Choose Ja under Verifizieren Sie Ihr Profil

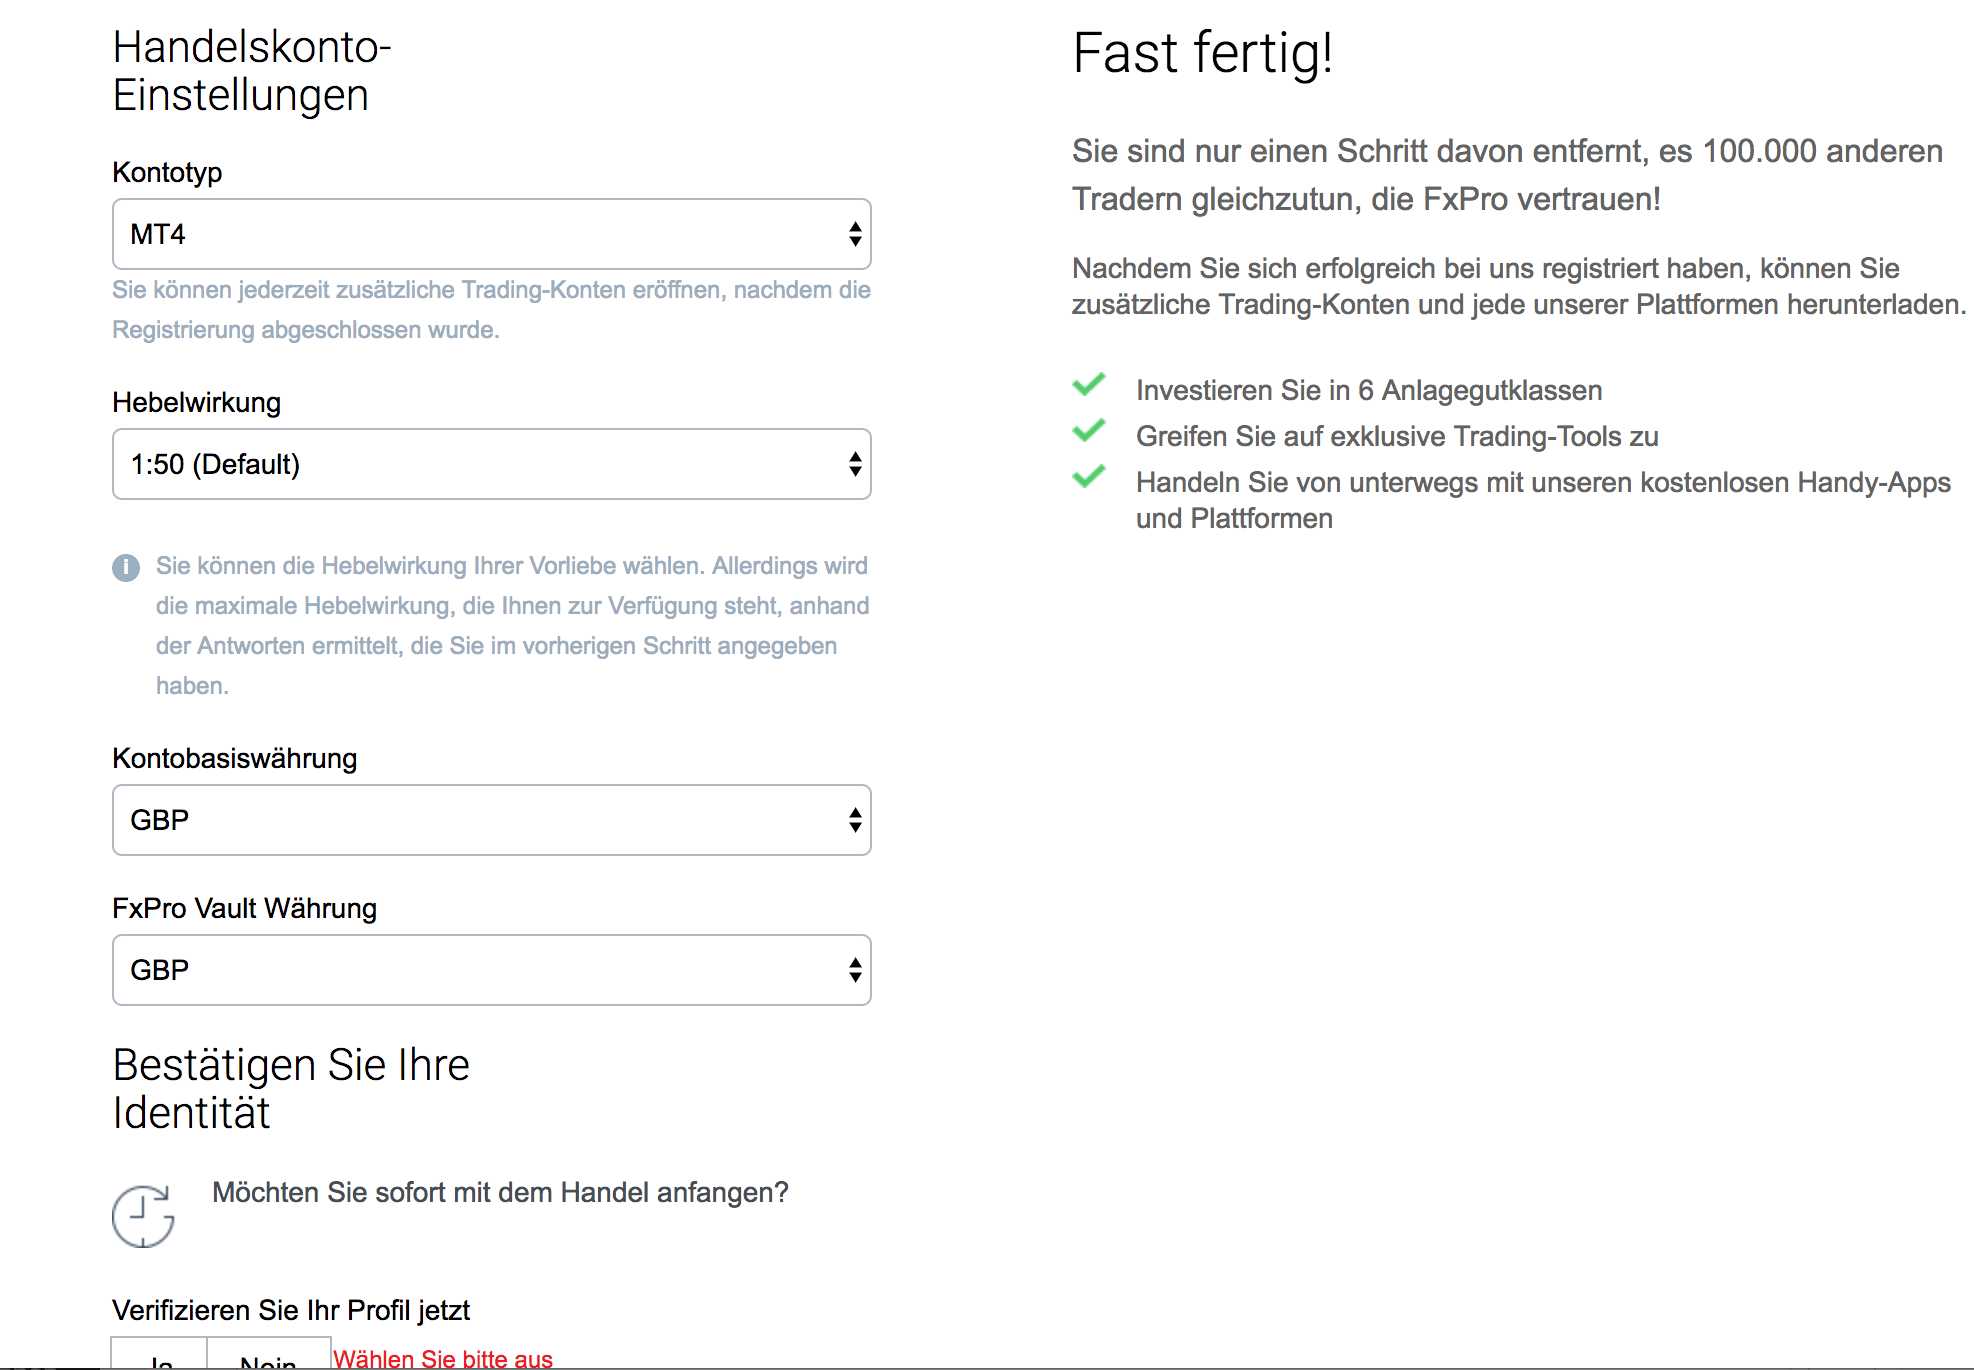click(160, 1355)
